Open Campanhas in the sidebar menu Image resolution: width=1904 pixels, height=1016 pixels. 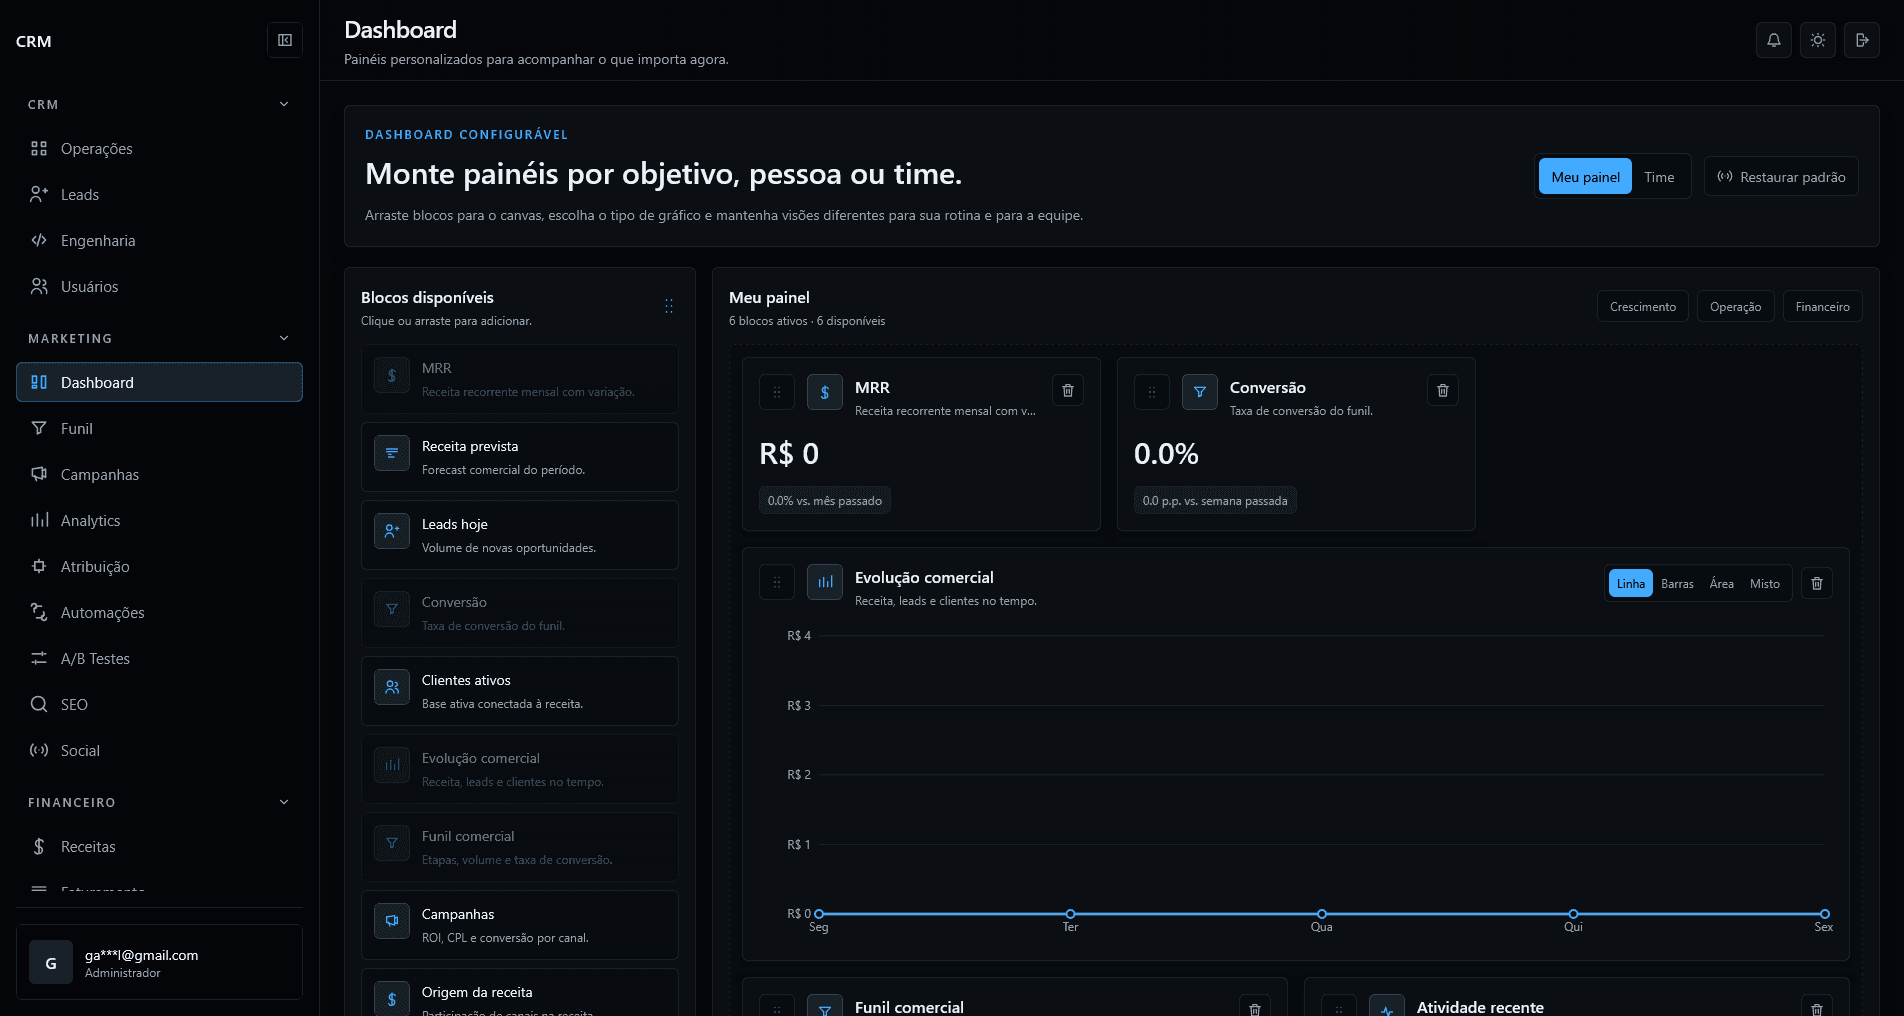tap(159, 474)
